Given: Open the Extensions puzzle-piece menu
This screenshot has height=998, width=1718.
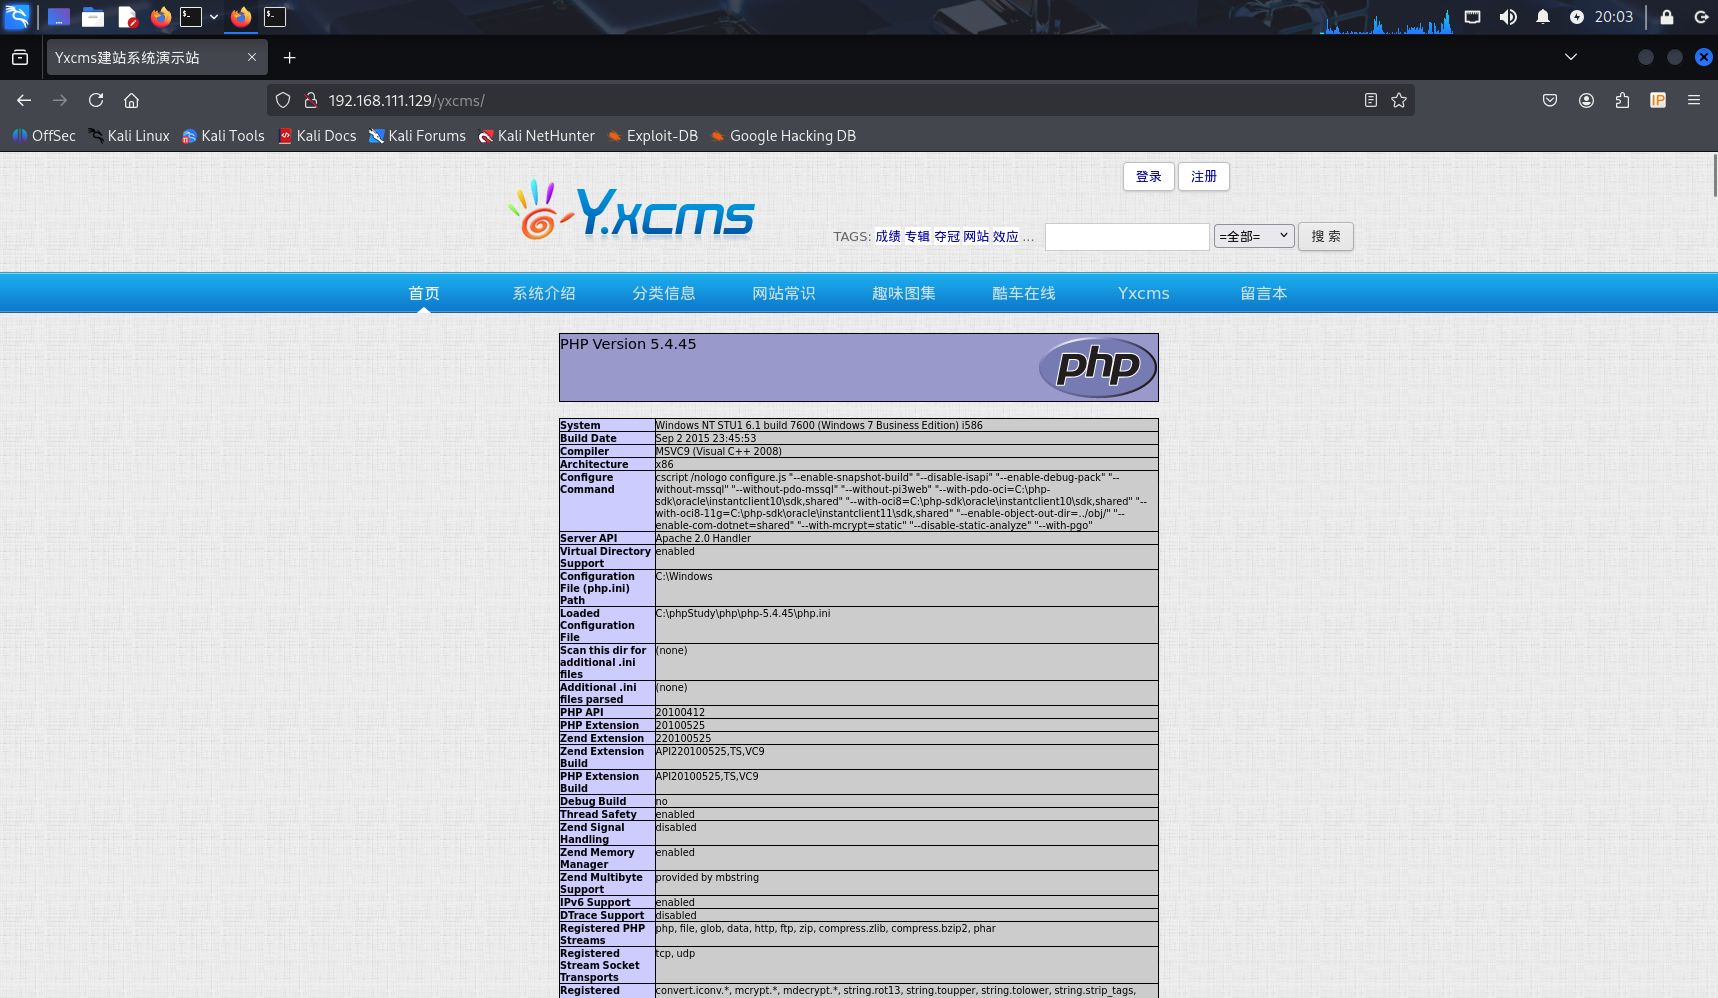Looking at the screenshot, I should point(1622,100).
